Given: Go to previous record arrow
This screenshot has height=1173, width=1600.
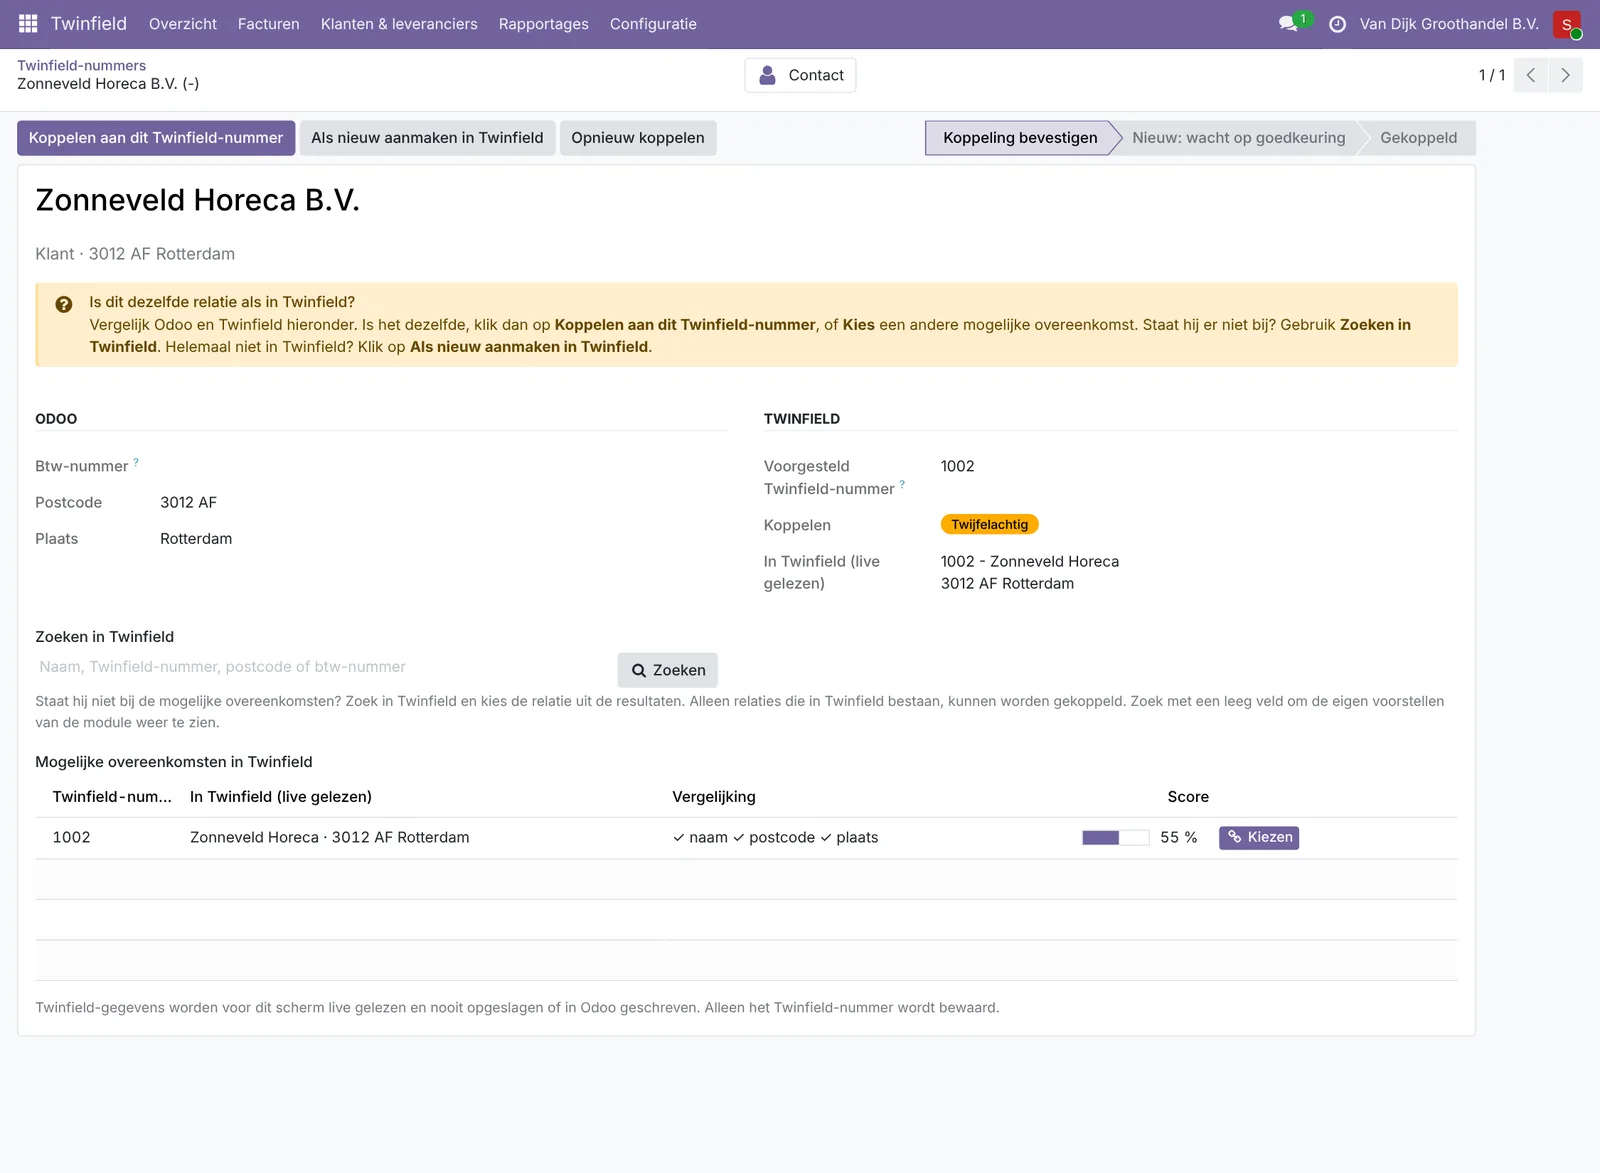Looking at the screenshot, I should [1531, 75].
